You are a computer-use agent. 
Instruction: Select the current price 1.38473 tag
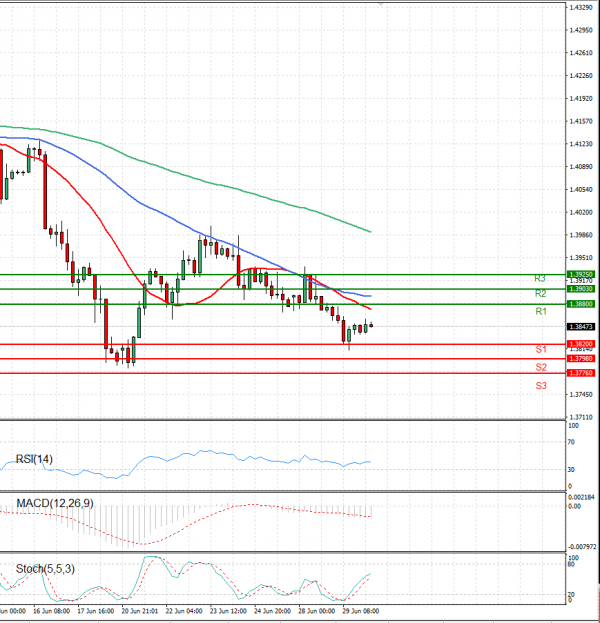pos(581,327)
